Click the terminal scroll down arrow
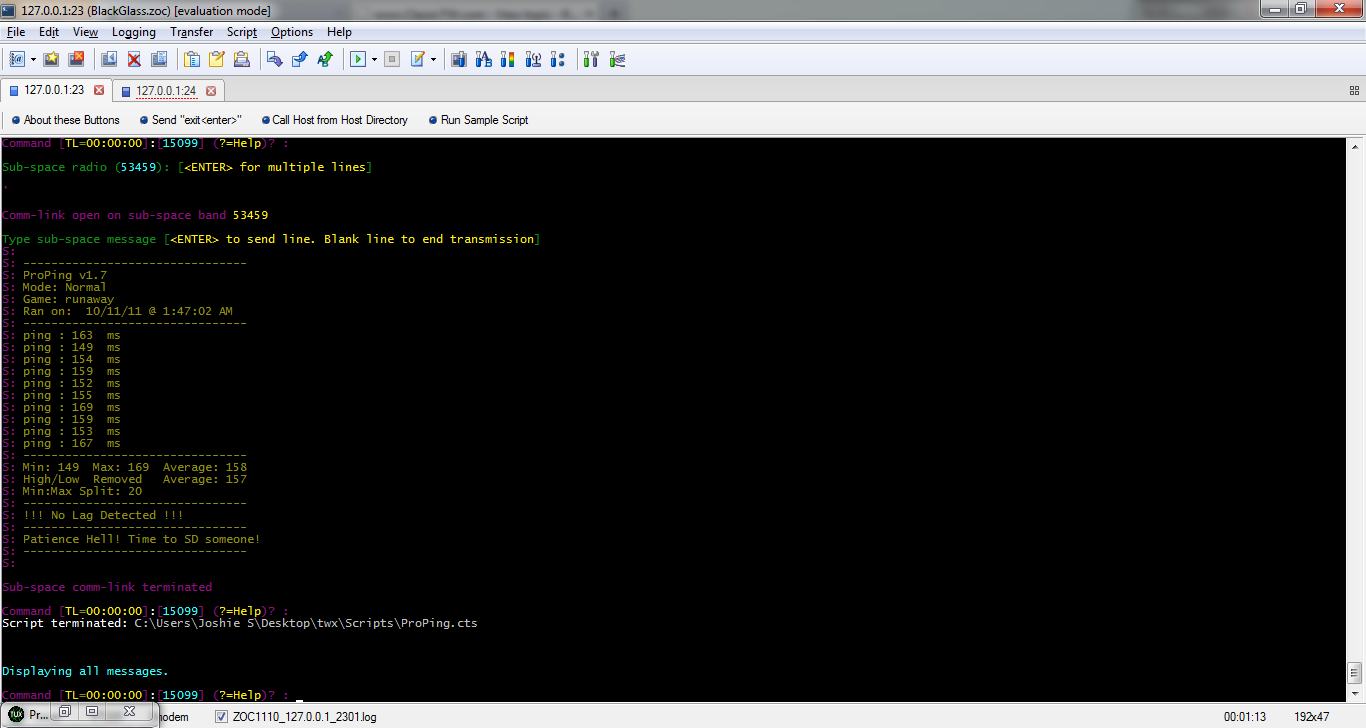This screenshot has height=728, width=1366. click(1355, 693)
